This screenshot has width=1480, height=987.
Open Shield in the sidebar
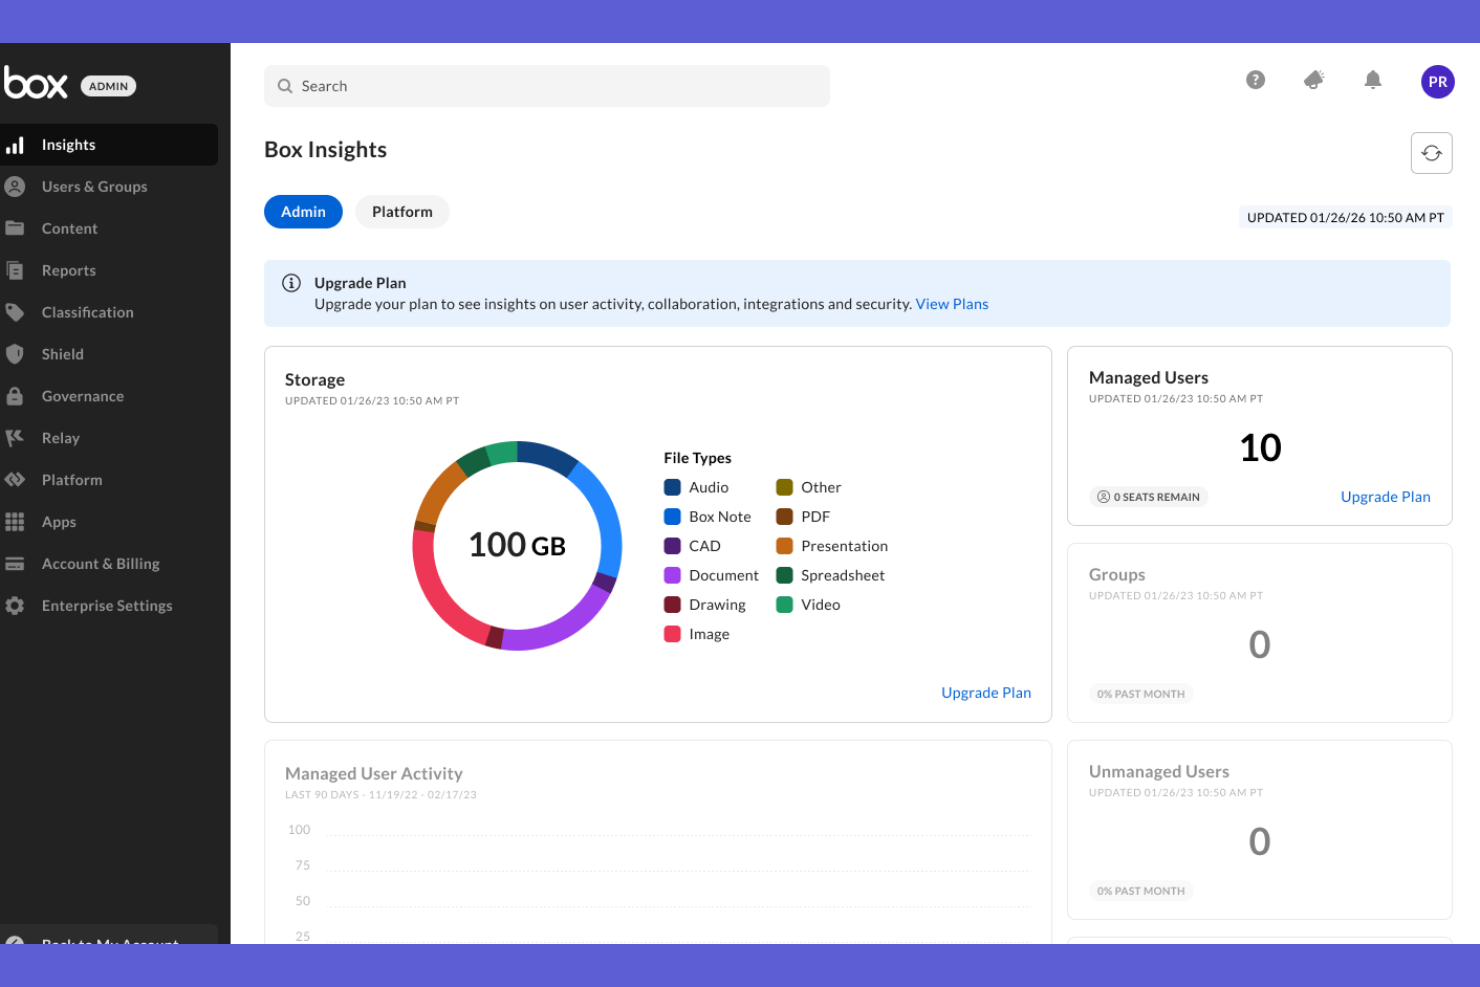pyautogui.click(x=109, y=355)
